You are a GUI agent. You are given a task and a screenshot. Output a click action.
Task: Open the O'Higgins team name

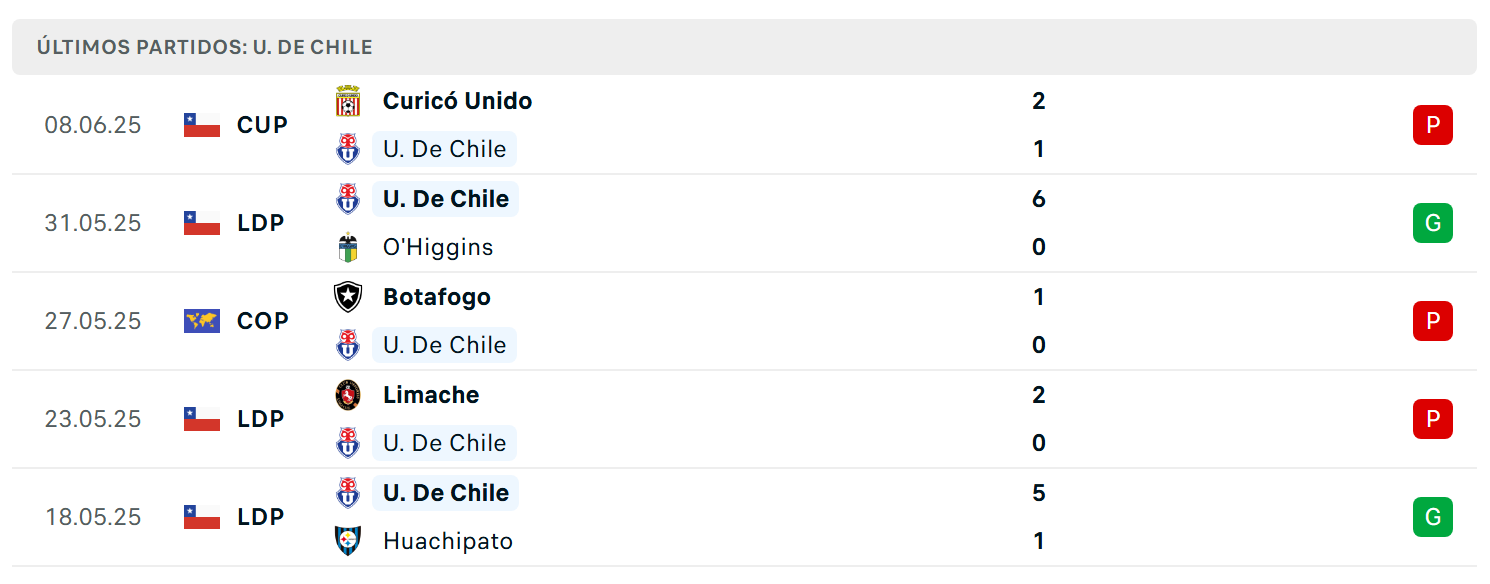point(438,247)
